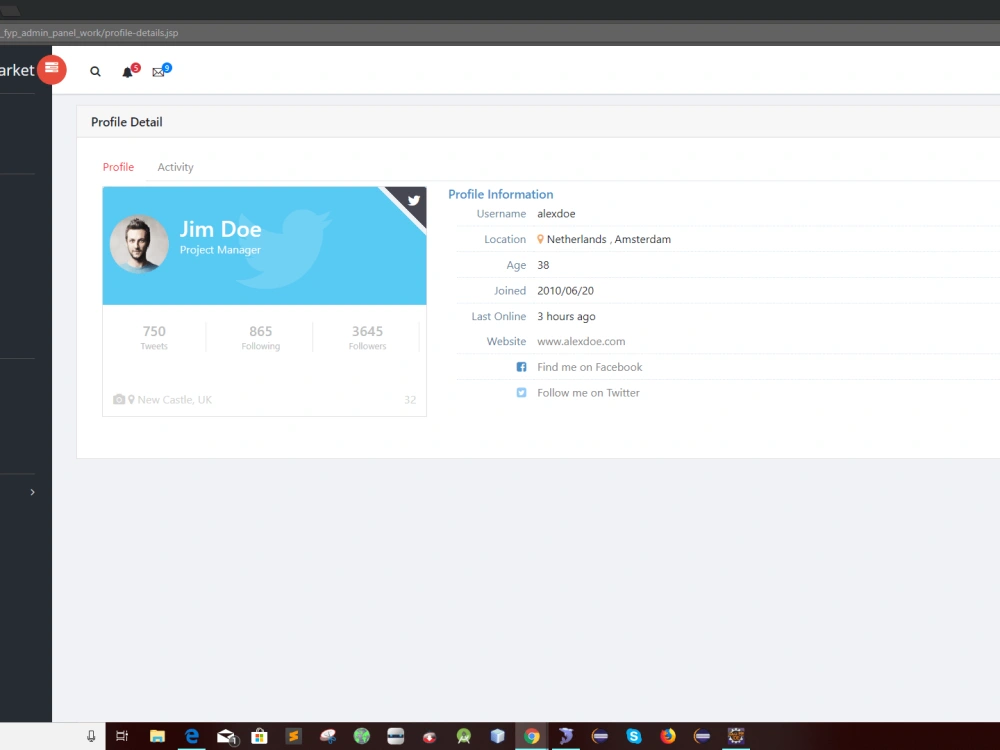The image size is (1000, 750).
Task: Switch to the Profile tab
Action: [x=118, y=167]
